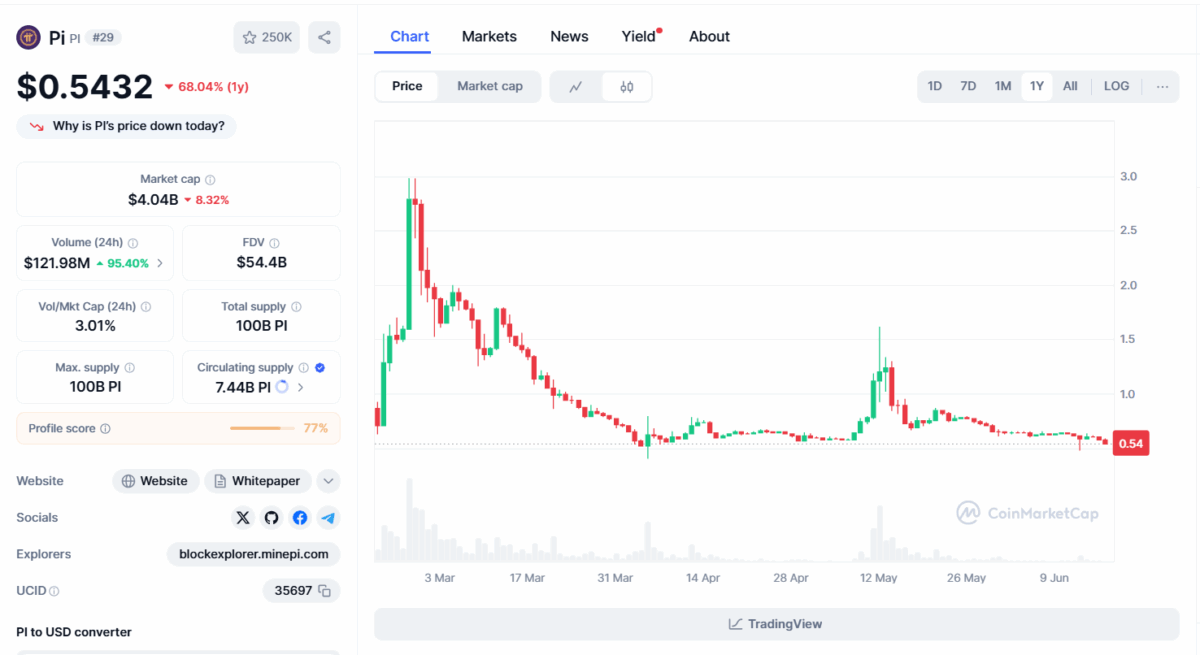1200x655 pixels.
Task: Toggle the chart to Market cap
Action: pyautogui.click(x=490, y=86)
